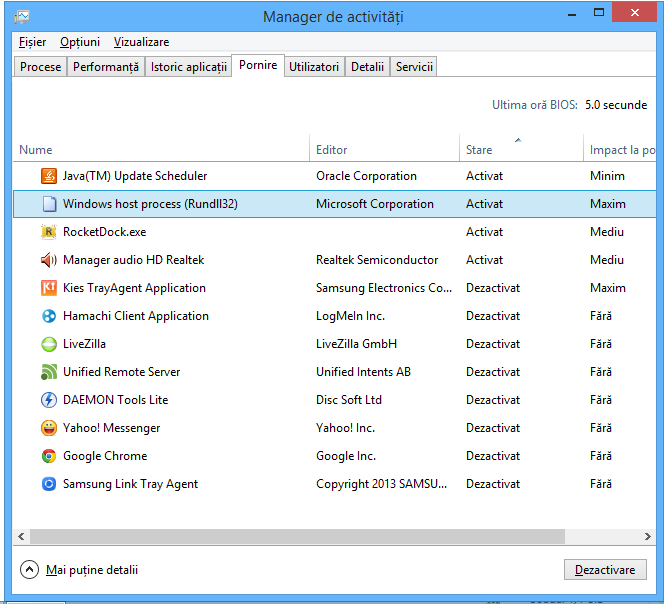
Task: Switch to the Utilizatori tab
Action: [314, 67]
